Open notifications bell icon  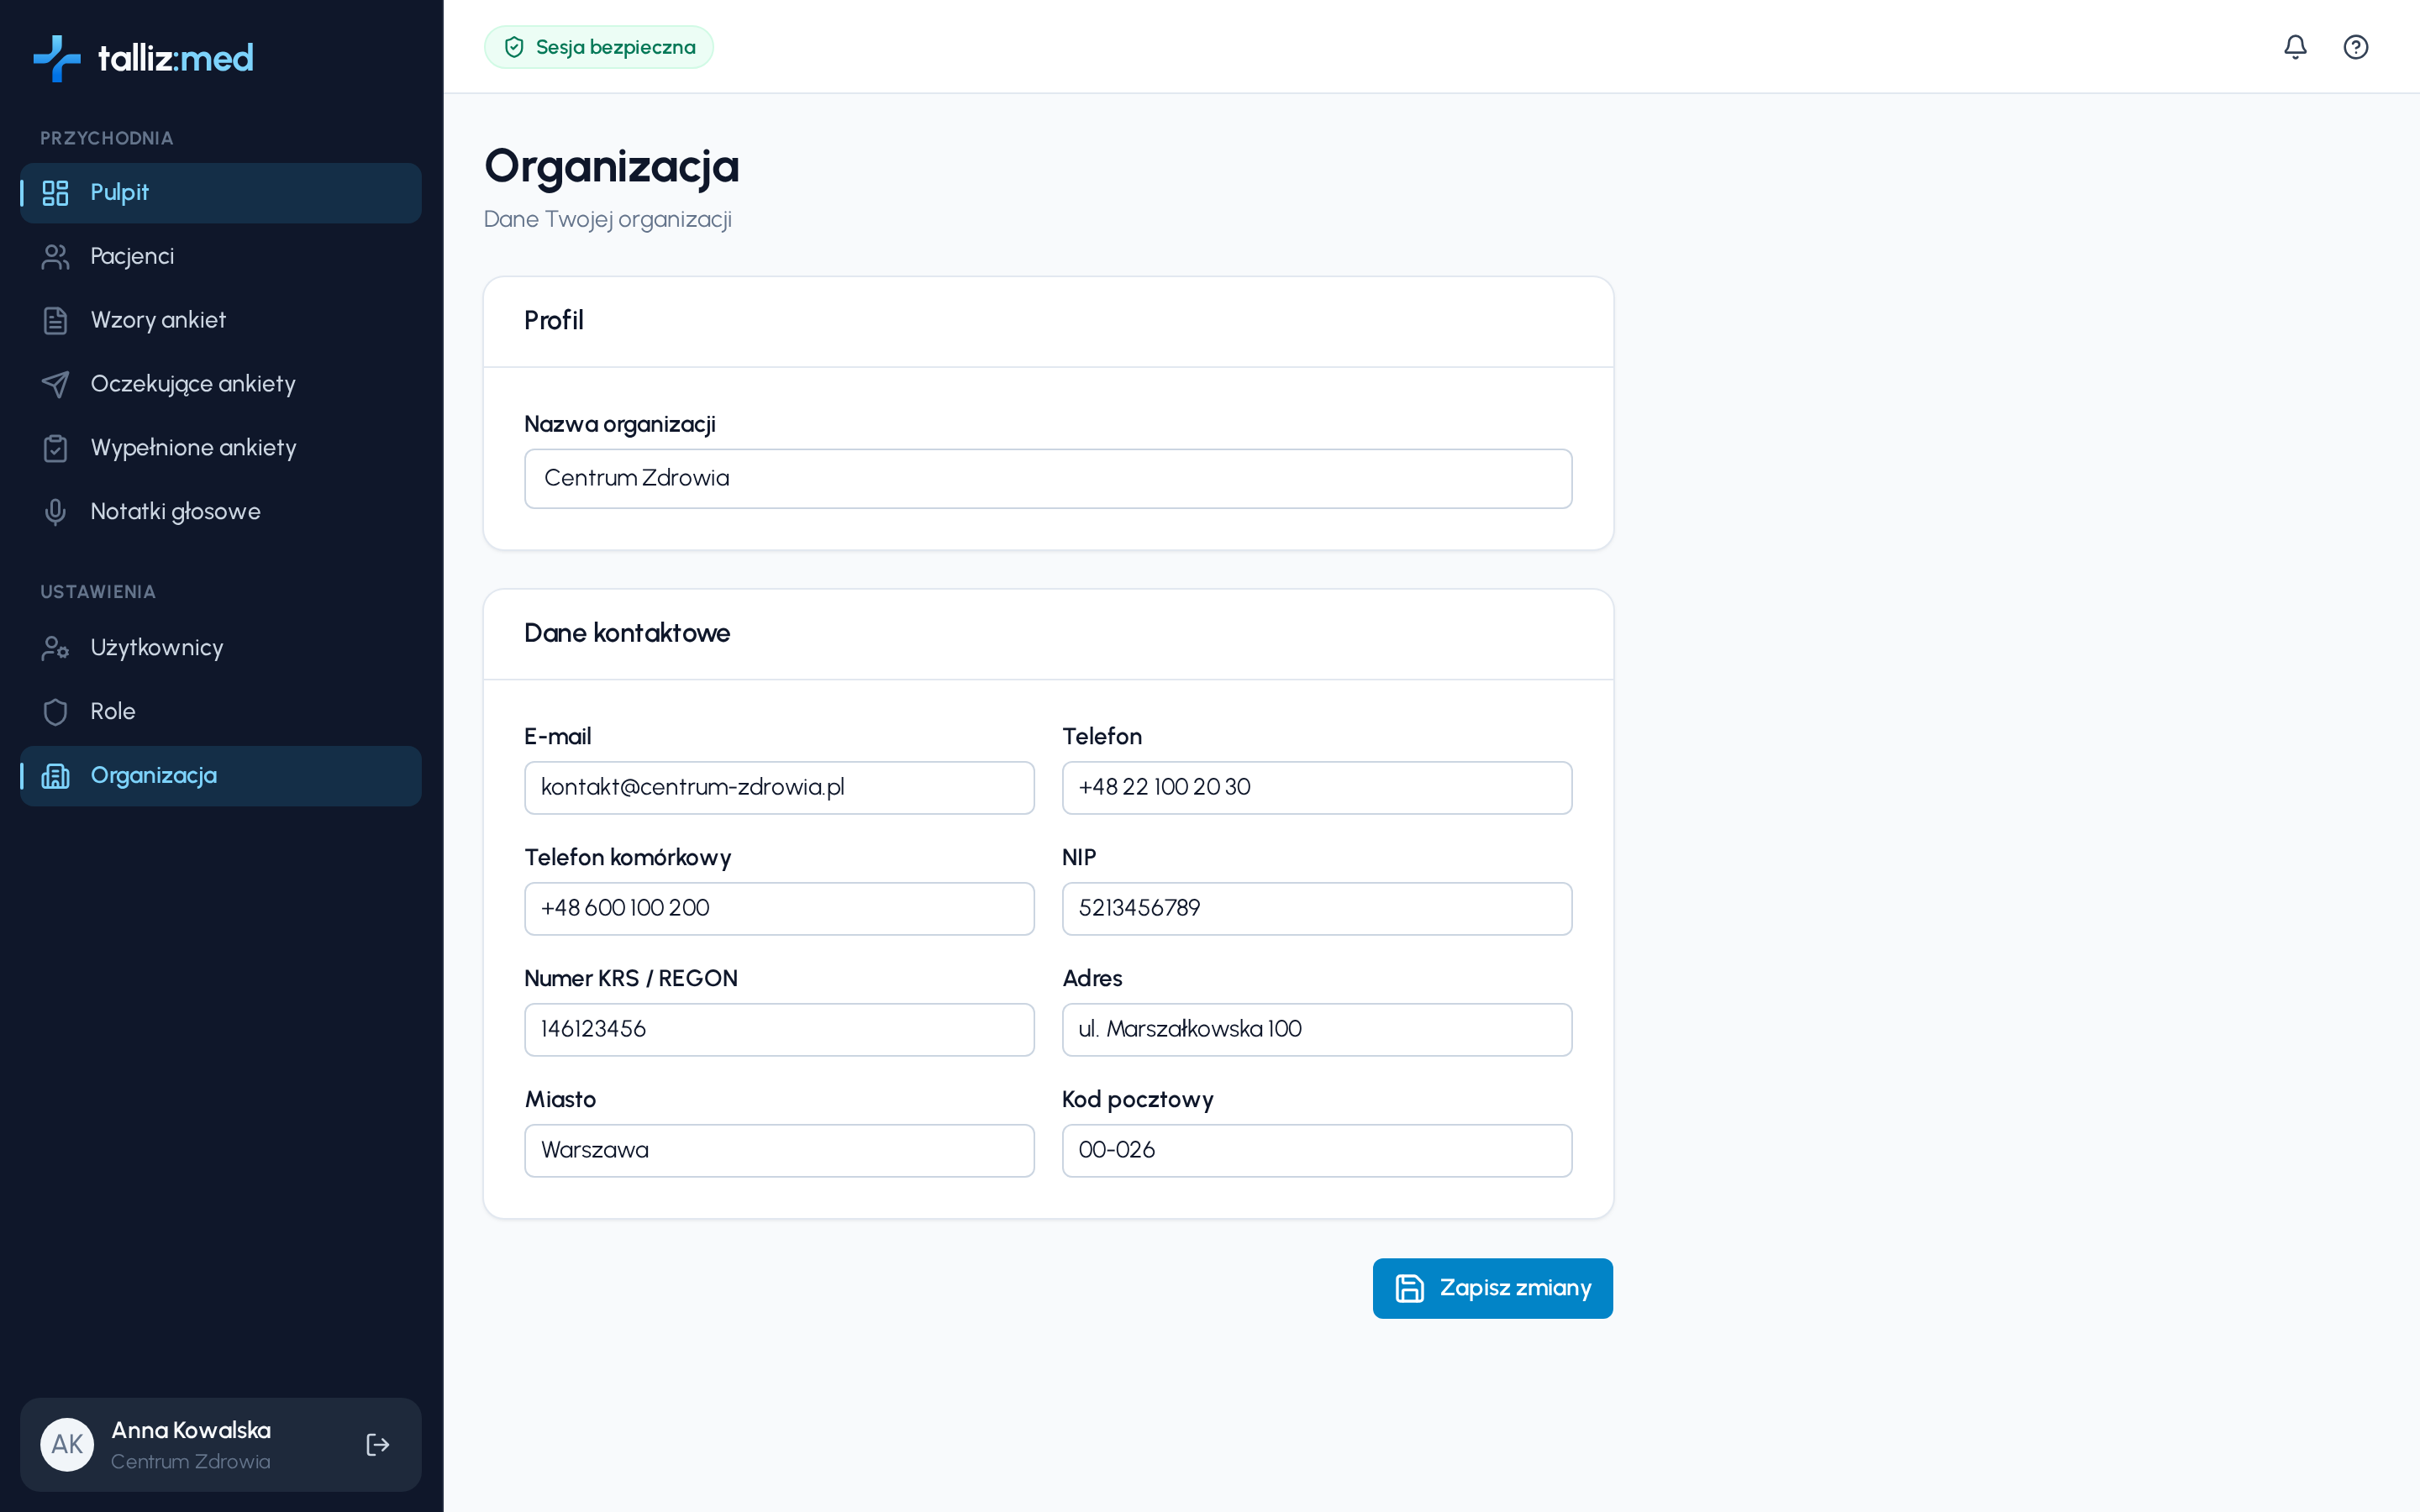2295,47
